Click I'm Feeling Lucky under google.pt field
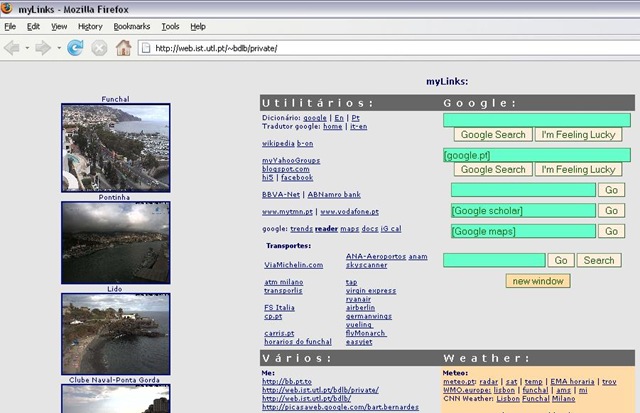This screenshot has height=413, width=640. 578,169
